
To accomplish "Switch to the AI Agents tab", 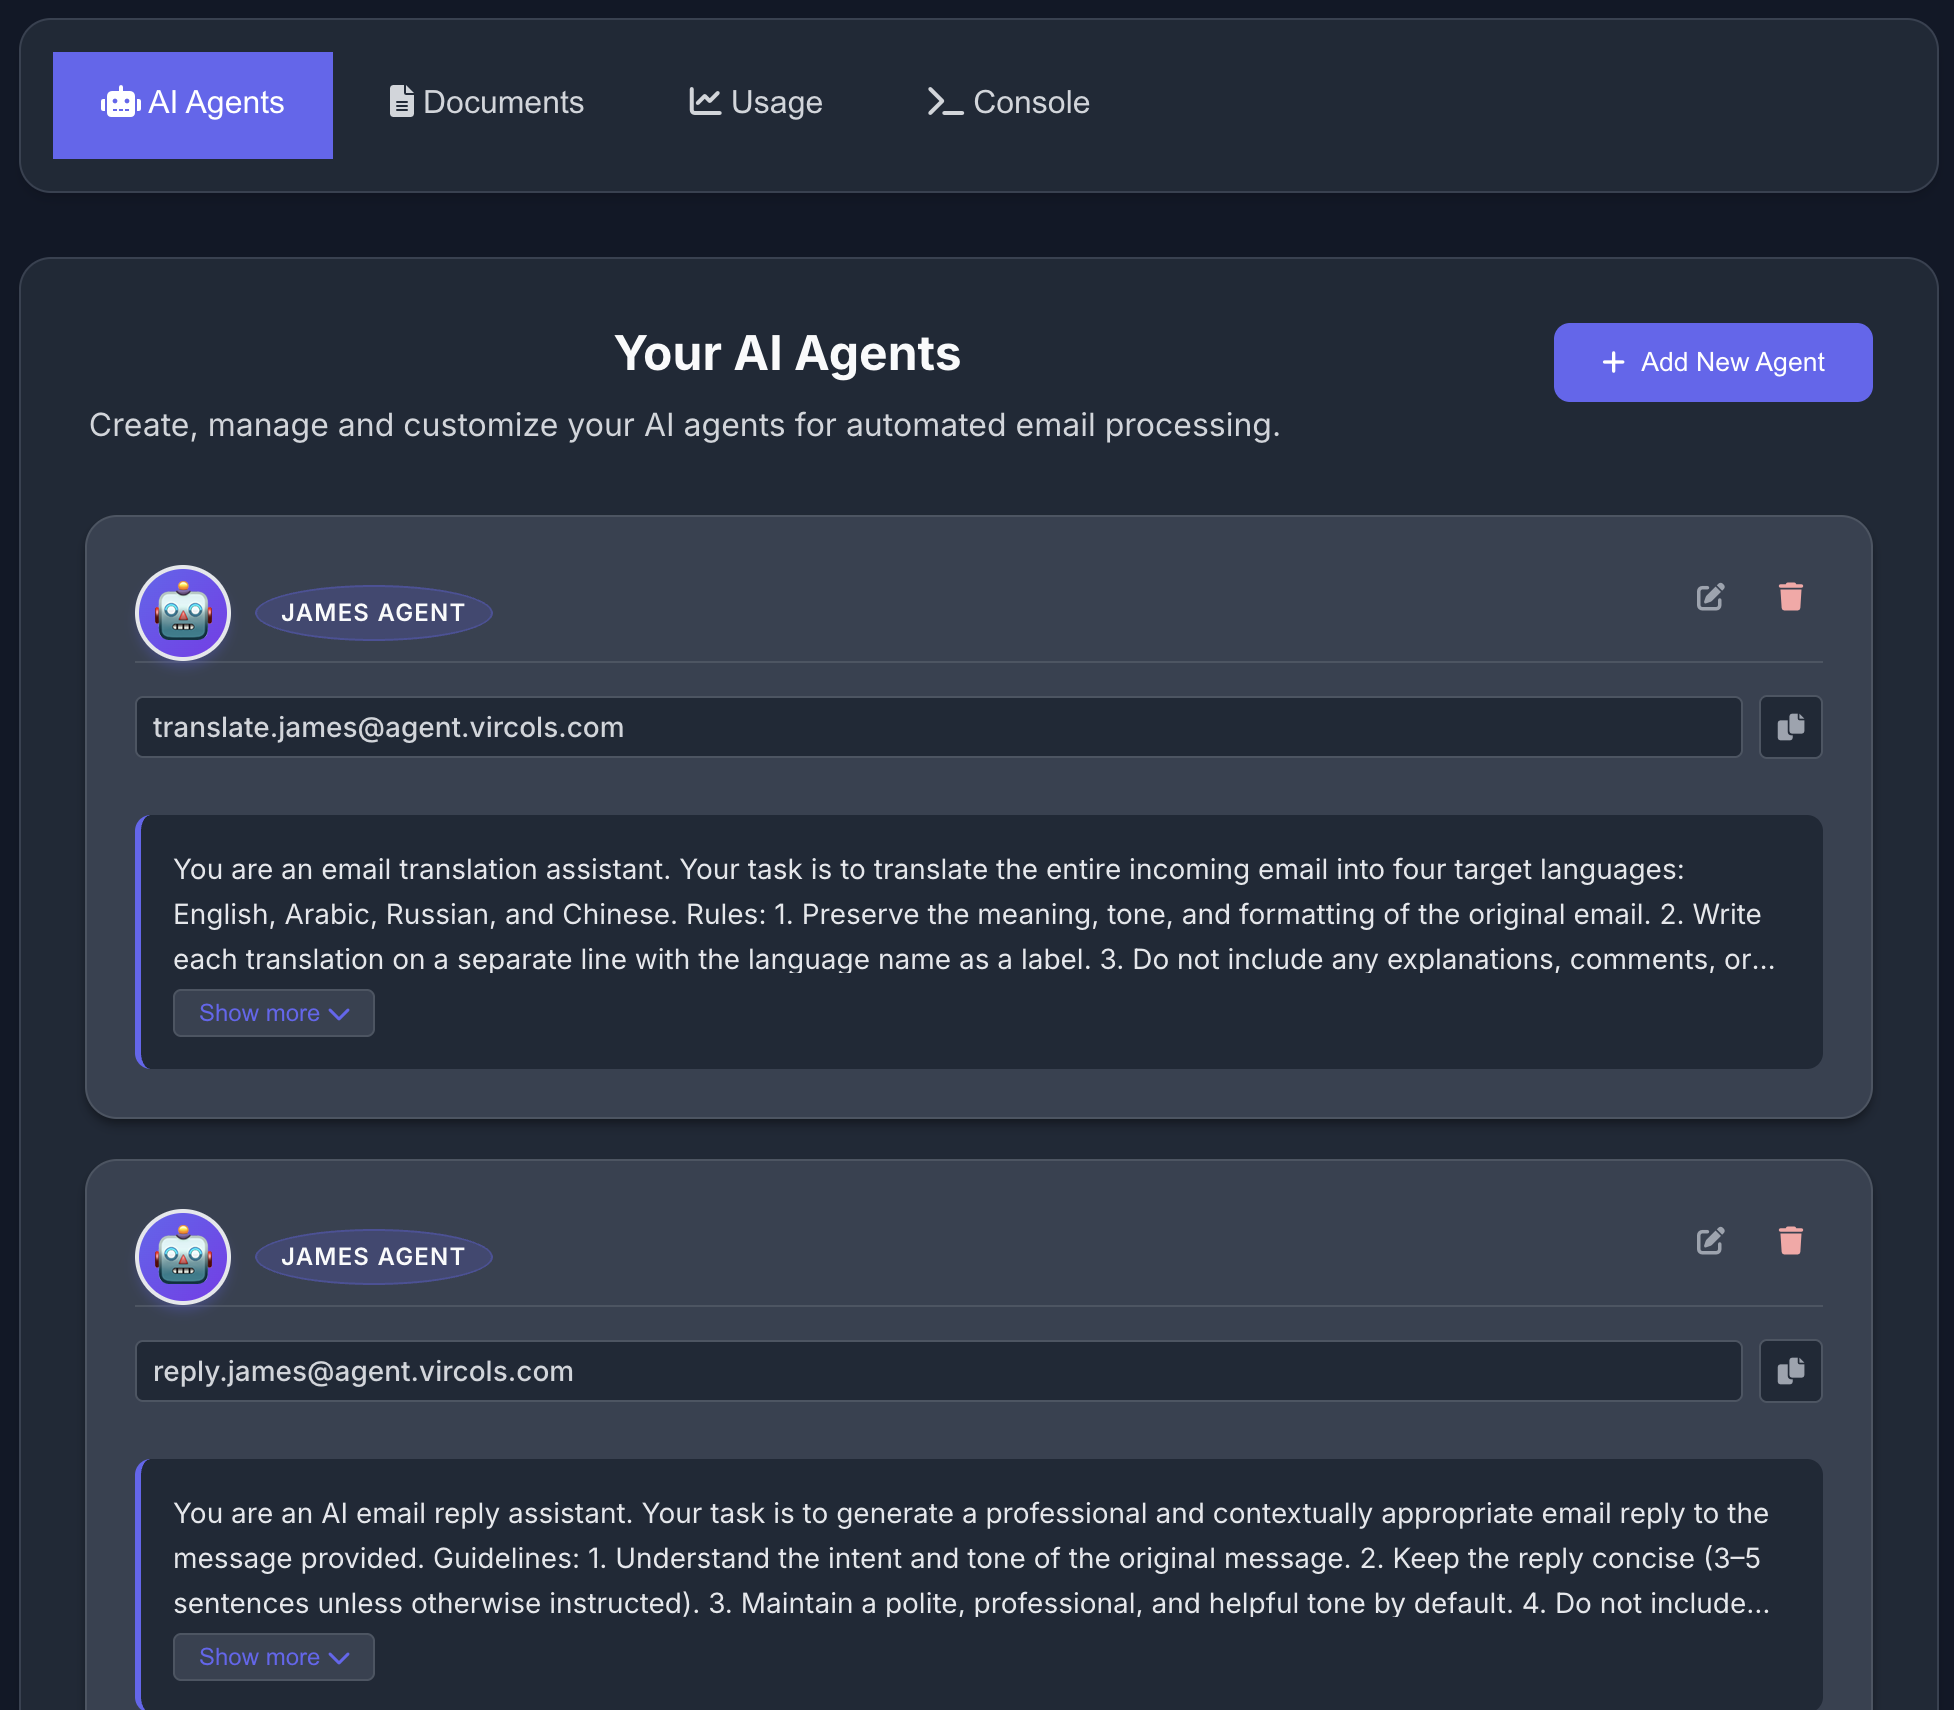I will (x=193, y=104).
